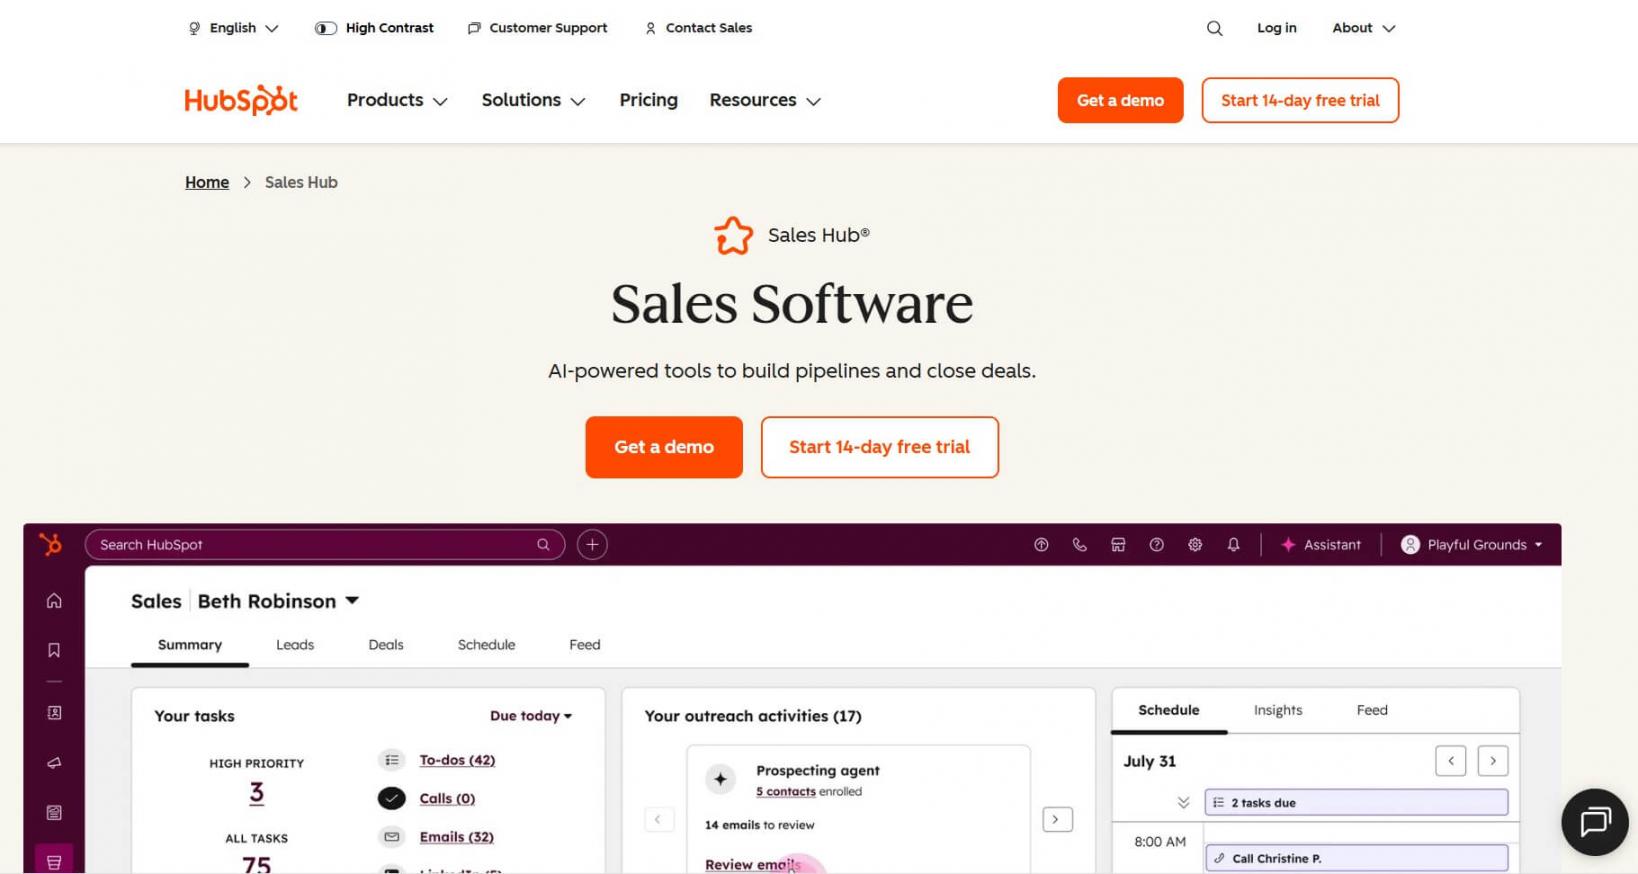Click the header Get a demo button
1638x874 pixels.
click(1120, 100)
